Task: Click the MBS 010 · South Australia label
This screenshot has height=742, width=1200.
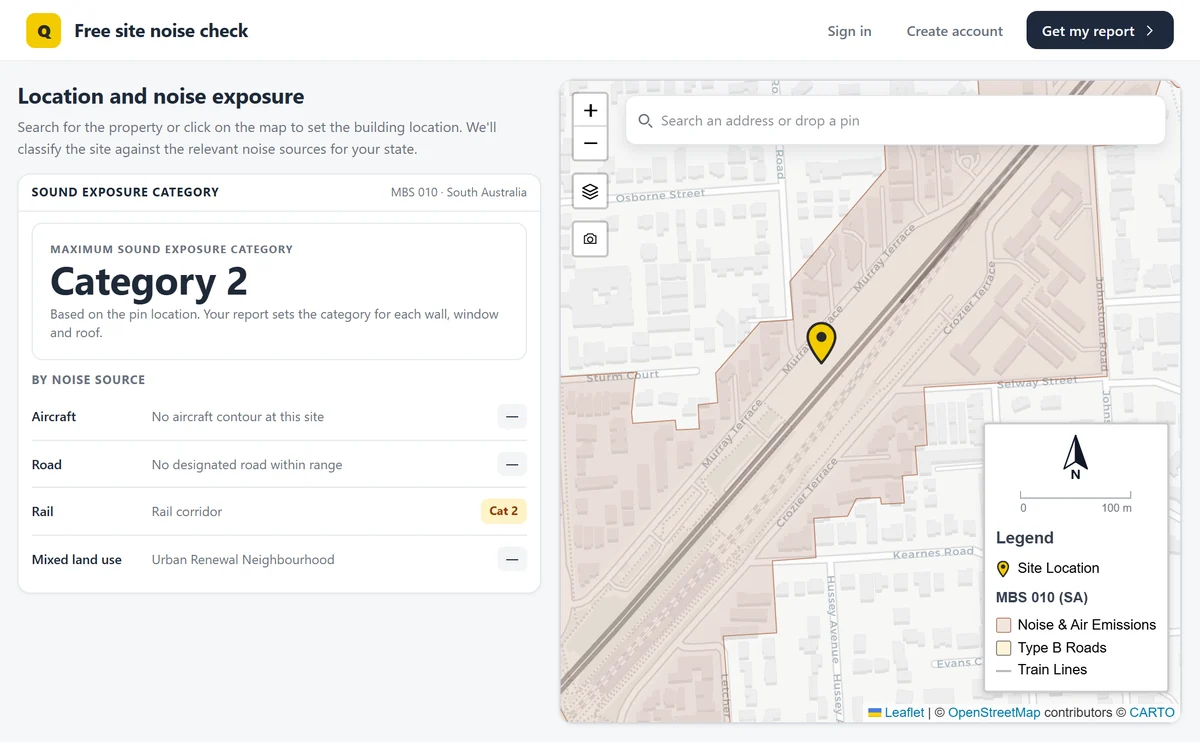Action: pyautogui.click(x=459, y=192)
